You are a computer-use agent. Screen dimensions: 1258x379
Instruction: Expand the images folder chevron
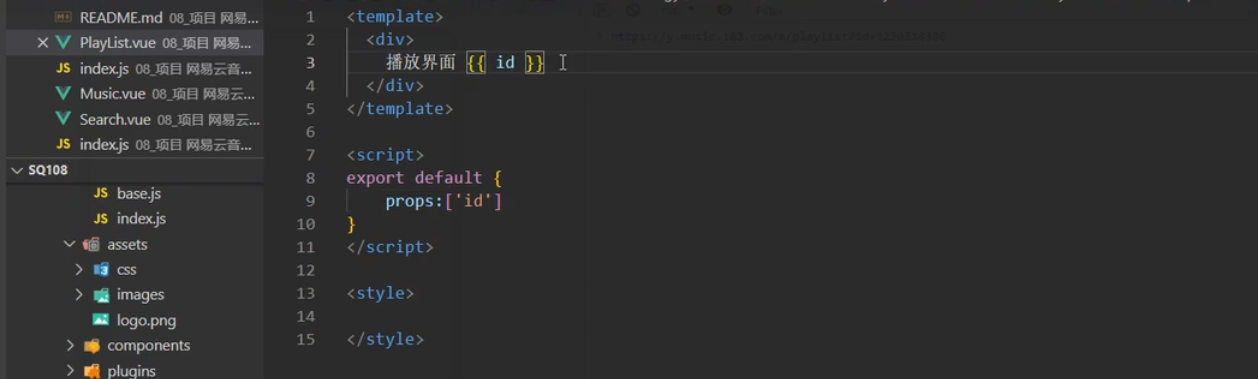tap(79, 294)
